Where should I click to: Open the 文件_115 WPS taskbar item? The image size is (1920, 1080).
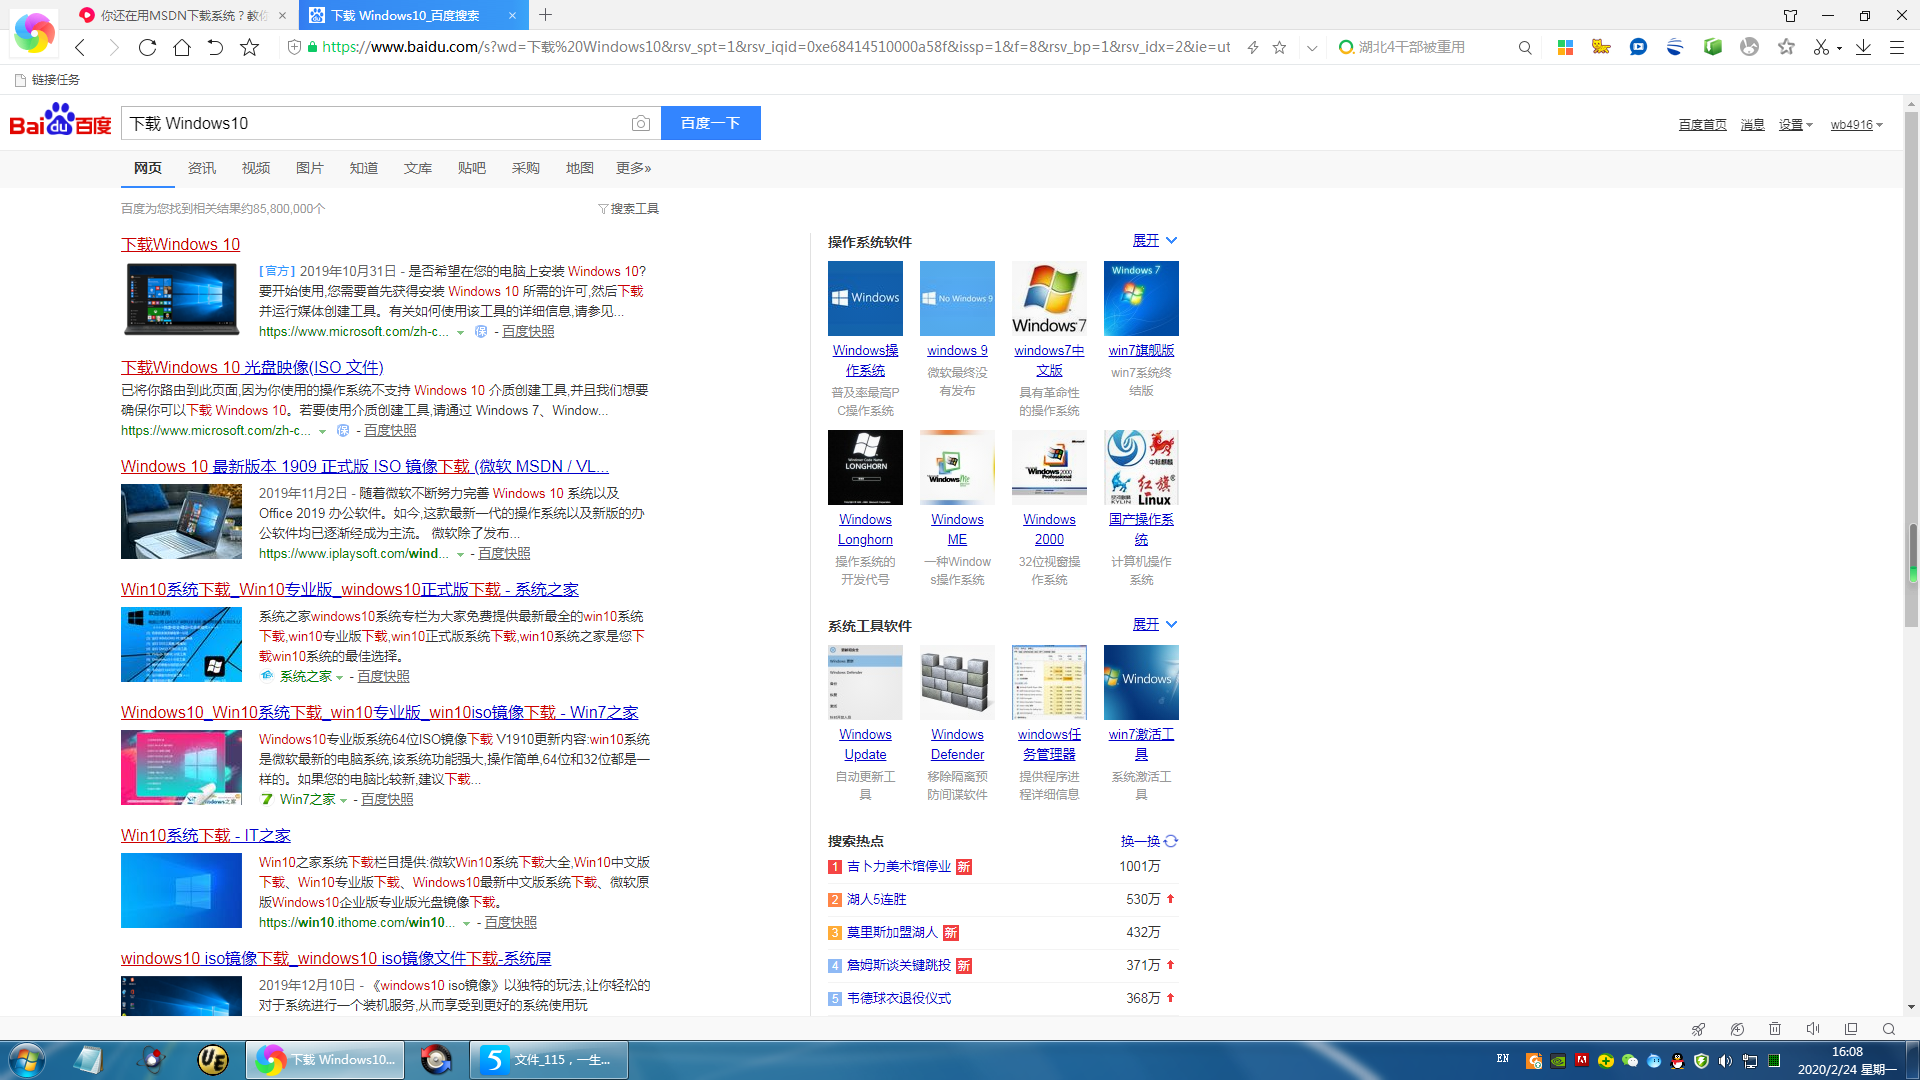coord(550,1060)
